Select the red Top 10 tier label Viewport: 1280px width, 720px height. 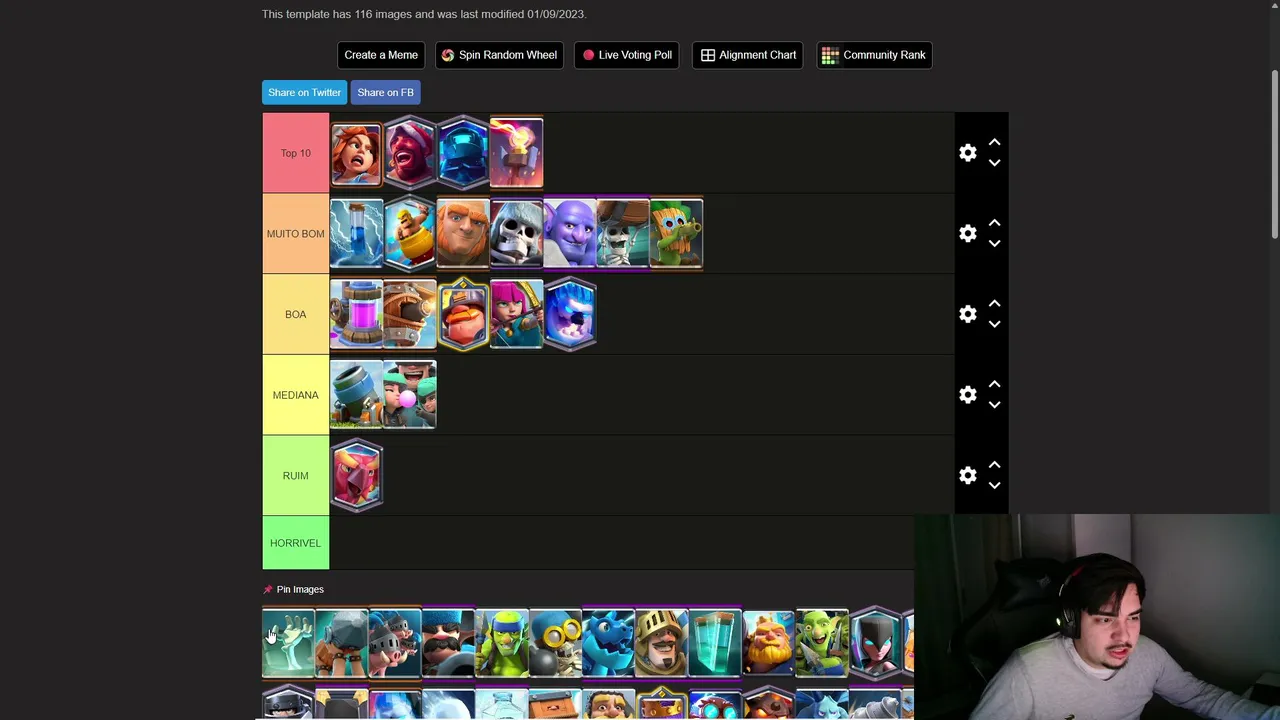pyautogui.click(x=295, y=153)
